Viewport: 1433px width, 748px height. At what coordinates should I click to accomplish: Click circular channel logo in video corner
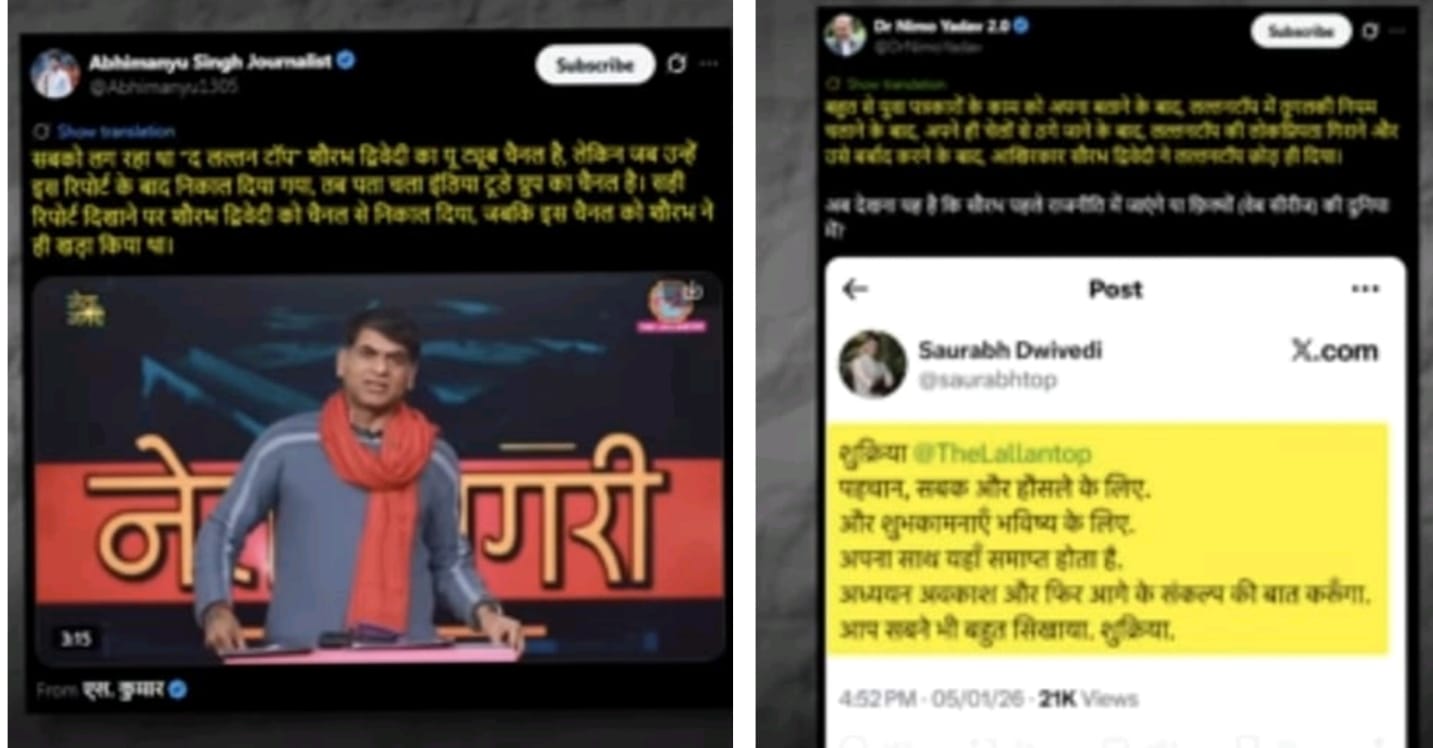click(671, 304)
